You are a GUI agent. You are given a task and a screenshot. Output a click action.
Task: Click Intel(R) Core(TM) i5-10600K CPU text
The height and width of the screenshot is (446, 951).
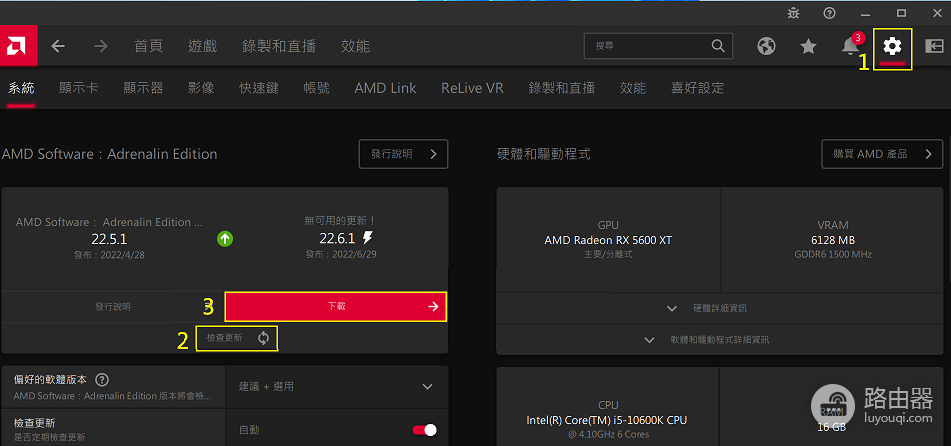click(x=608, y=420)
